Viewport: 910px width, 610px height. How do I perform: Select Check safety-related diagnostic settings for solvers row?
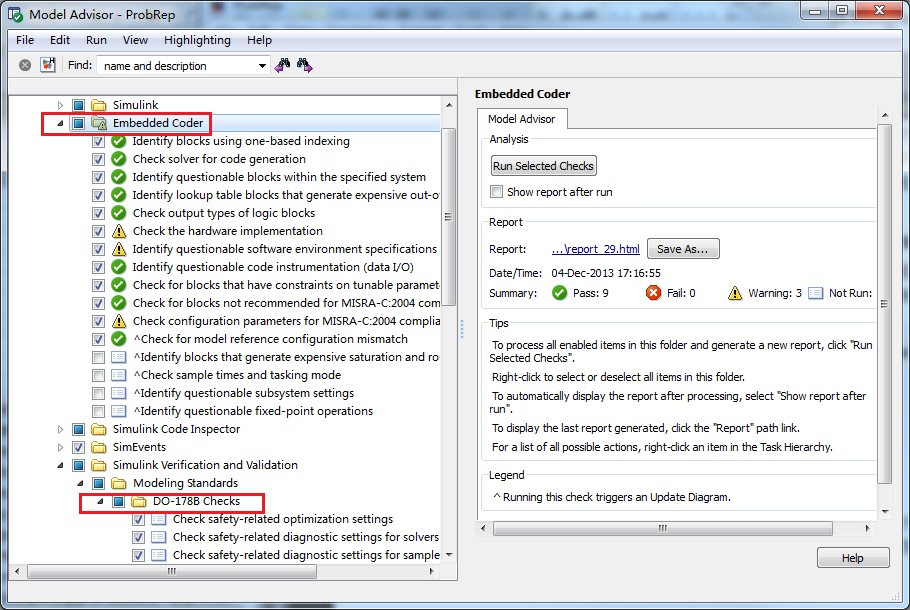coord(306,537)
